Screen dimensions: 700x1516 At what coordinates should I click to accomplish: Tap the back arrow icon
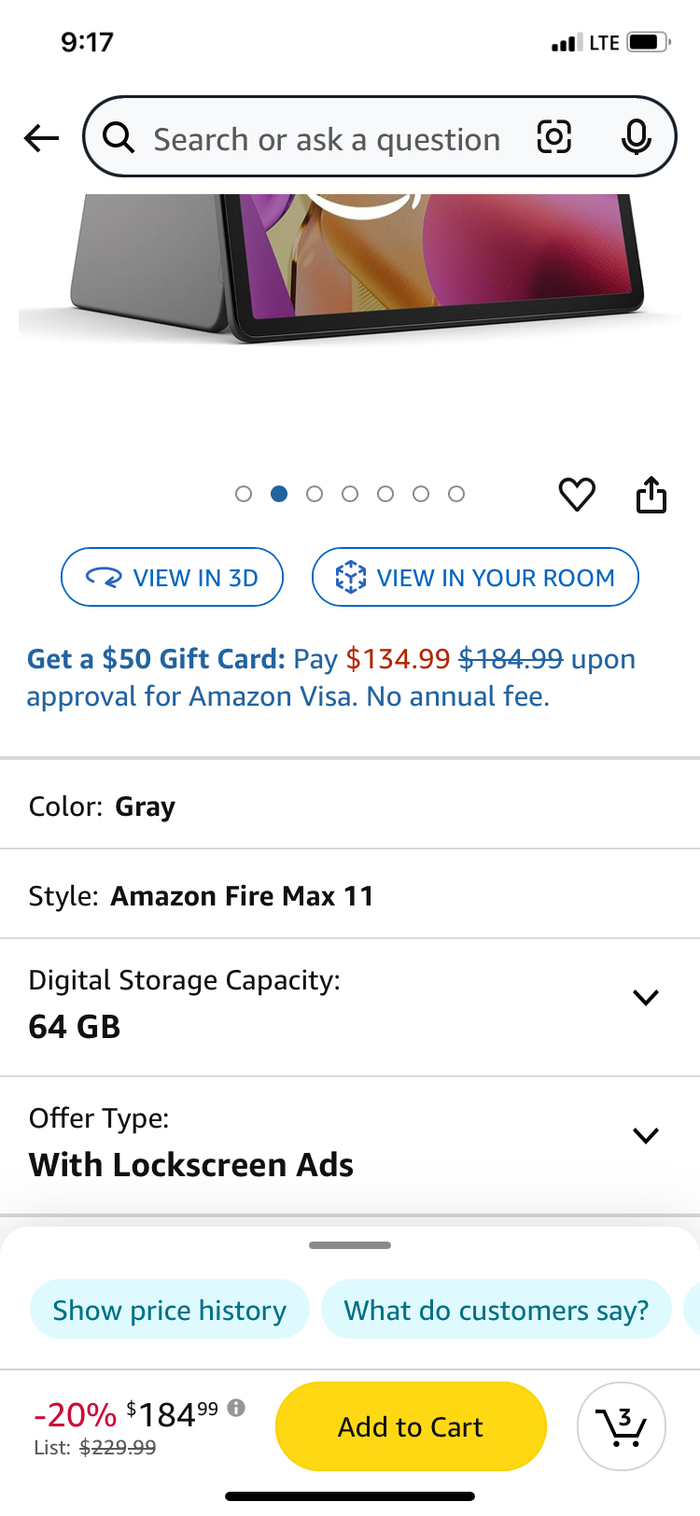42,139
